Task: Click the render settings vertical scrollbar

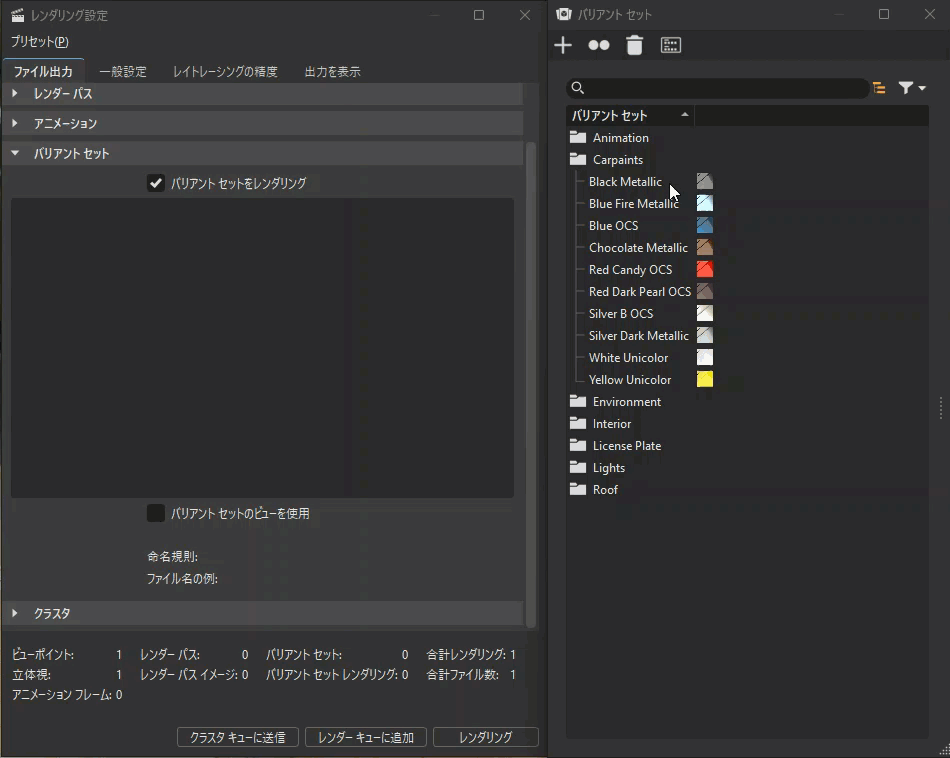Action: point(531,385)
